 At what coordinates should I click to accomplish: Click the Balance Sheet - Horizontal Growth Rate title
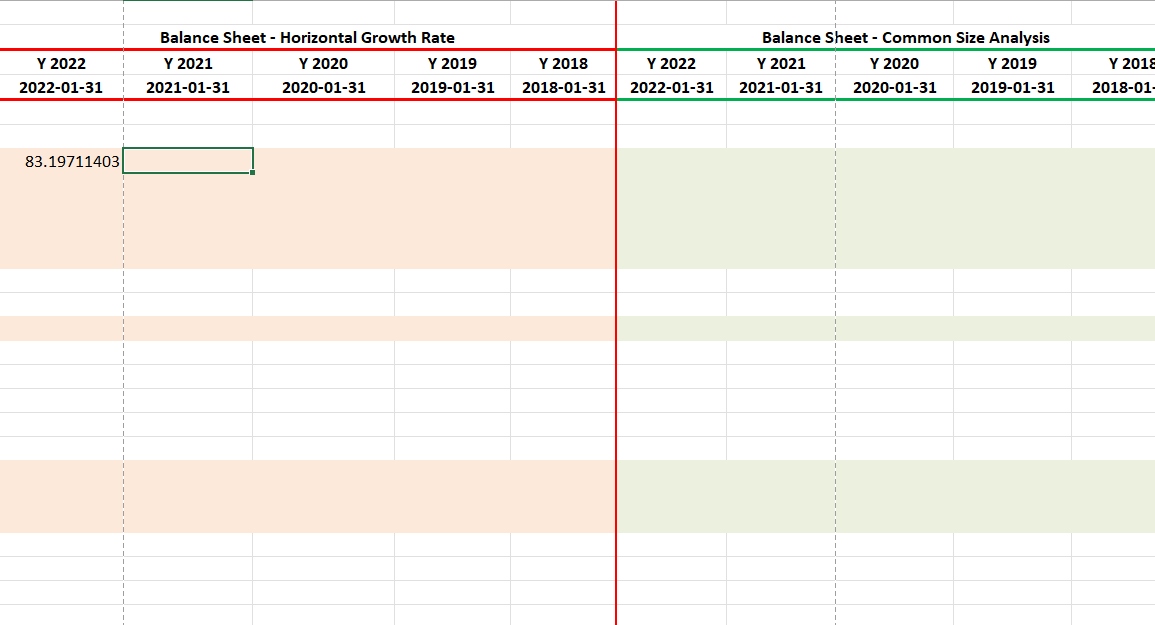click(x=306, y=37)
